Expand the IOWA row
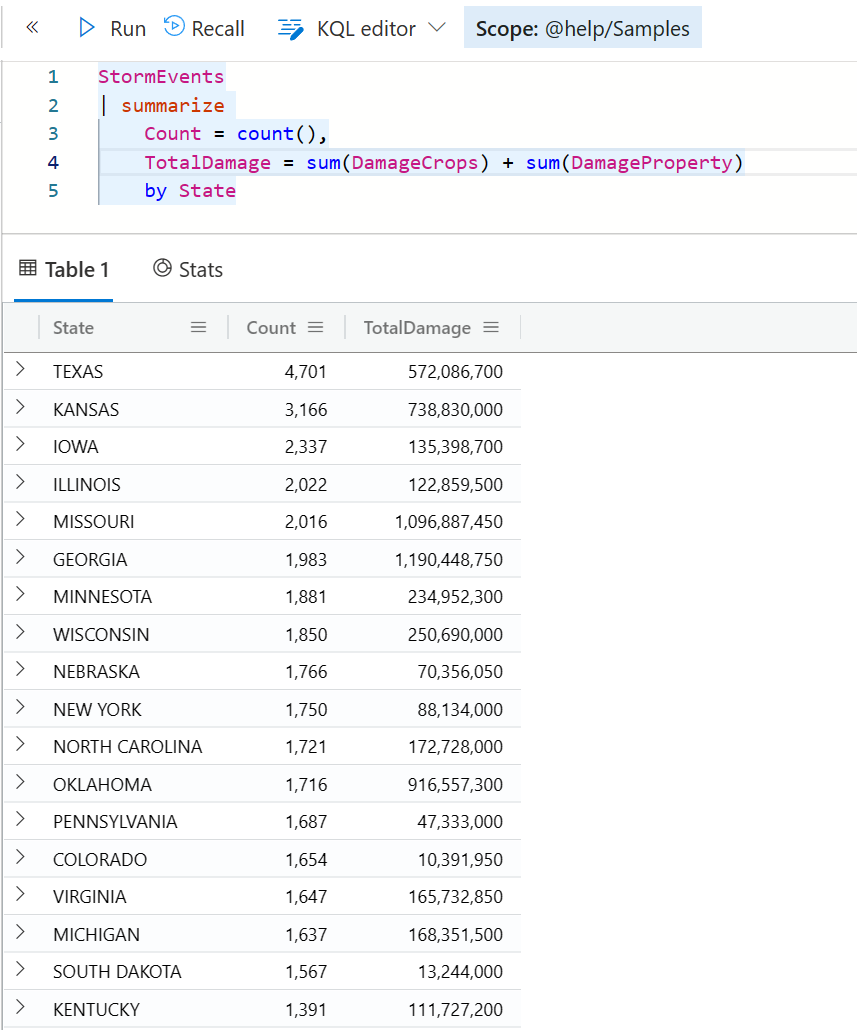The width and height of the screenshot is (857, 1030). (x=20, y=444)
